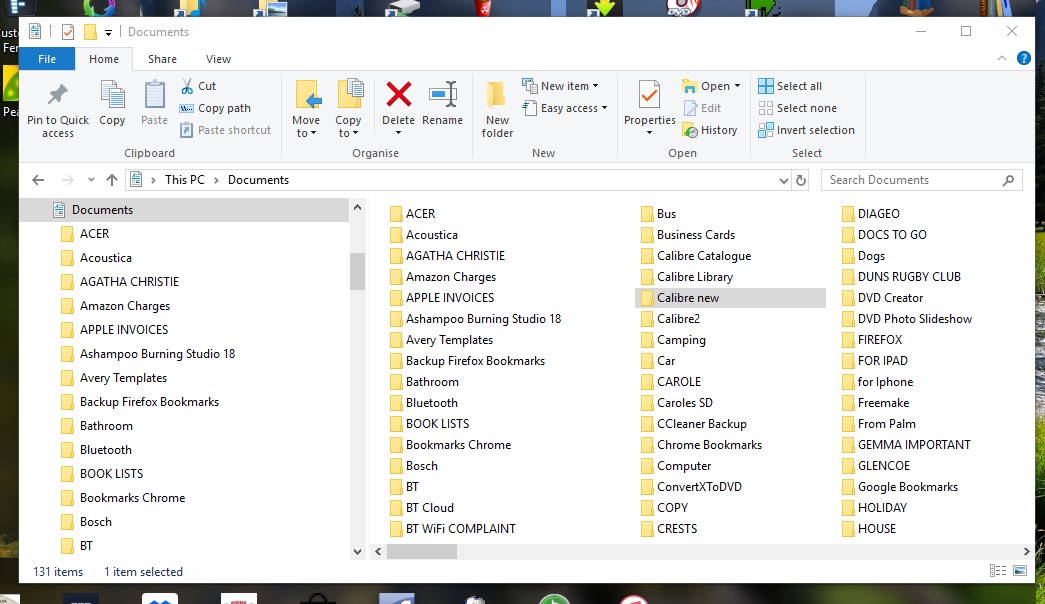Click the horizontal scrollbar thumb
The height and width of the screenshot is (604, 1045).
pyautogui.click(x=422, y=551)
